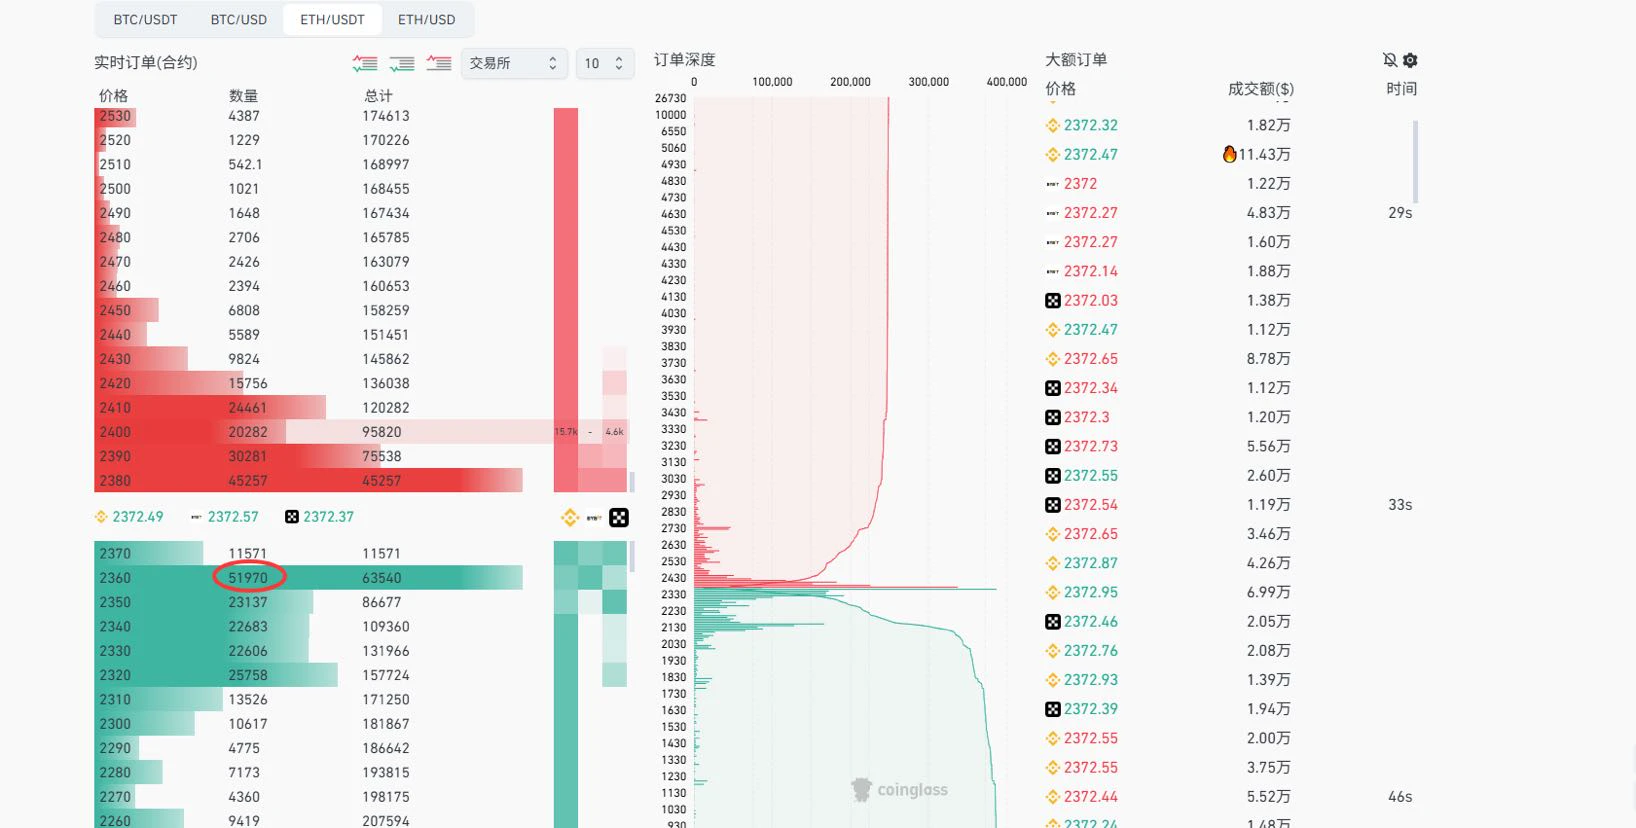Click the 2372.49 Binance last price
1636x828 pixels.
(x=138, y=517)
